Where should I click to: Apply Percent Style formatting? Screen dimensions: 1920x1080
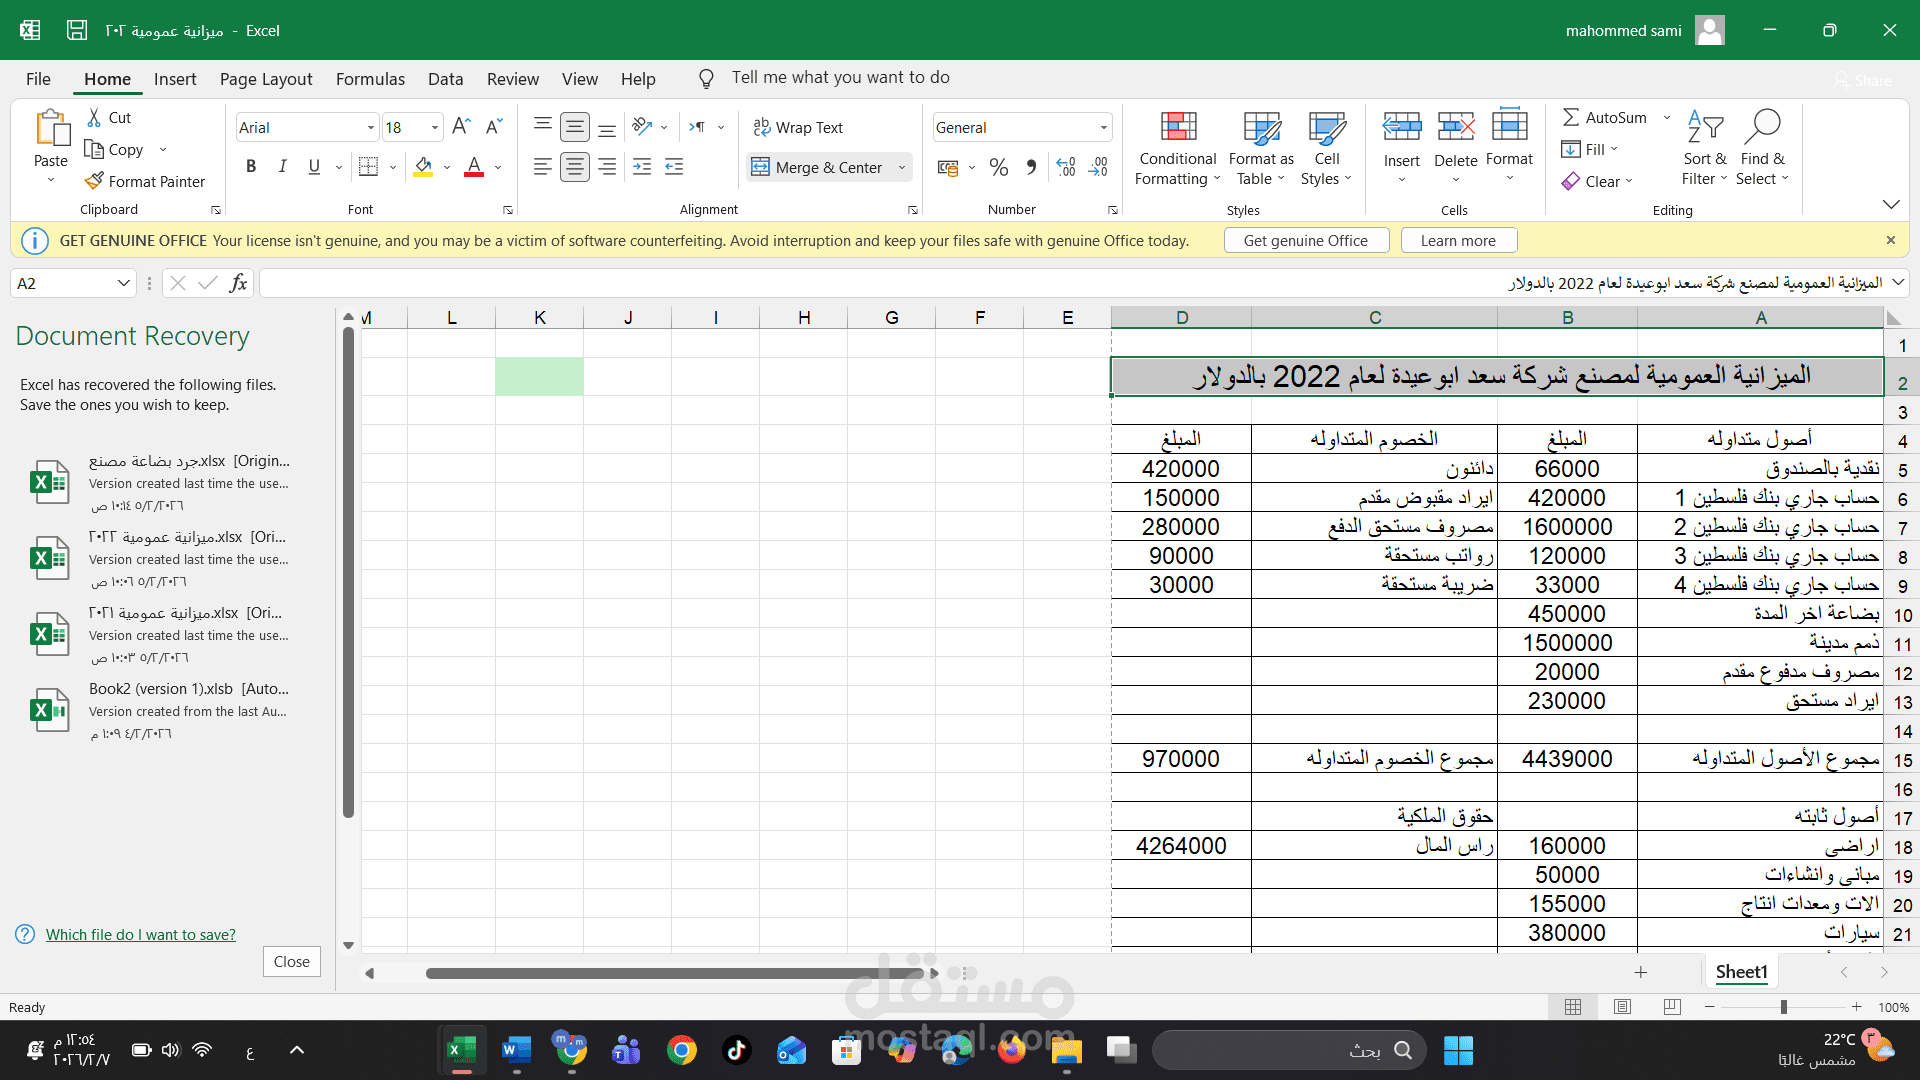[x=998, y=167]
